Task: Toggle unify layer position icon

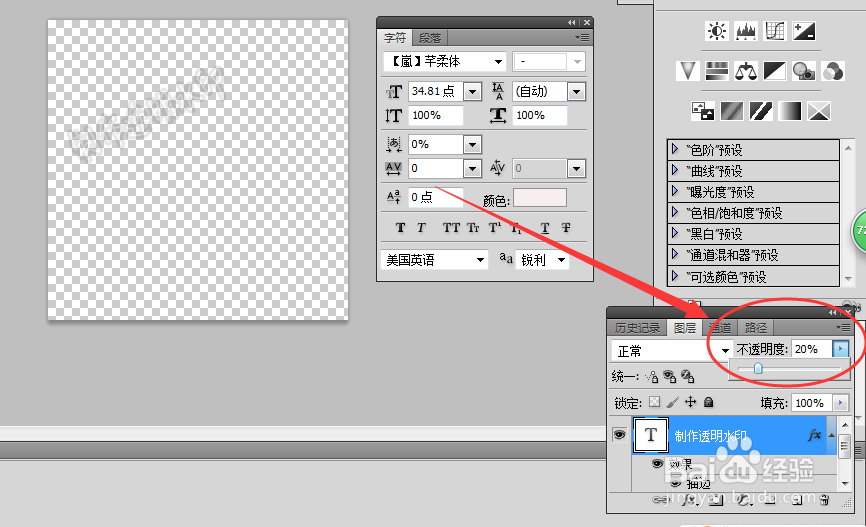Action: pos(652,377)
